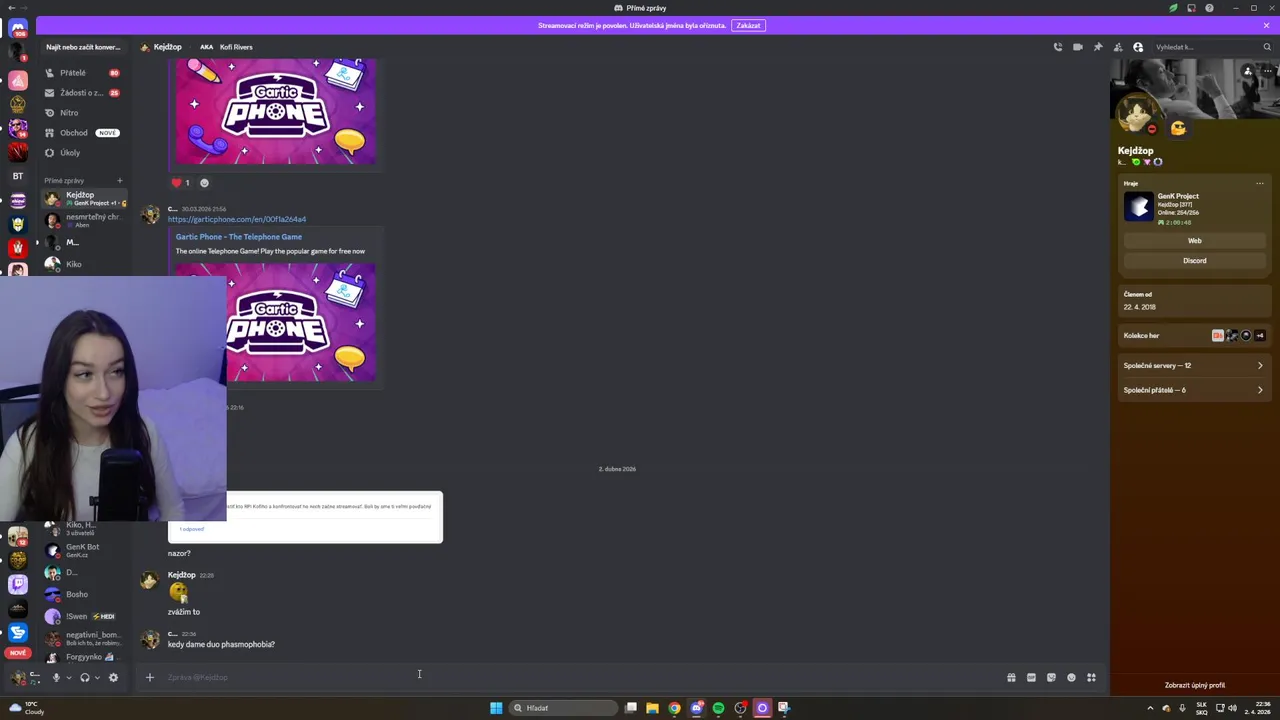Screen dimensions: 1280x720
Task: Open Discord home direct messages icon
Action: tap(17, 28)
